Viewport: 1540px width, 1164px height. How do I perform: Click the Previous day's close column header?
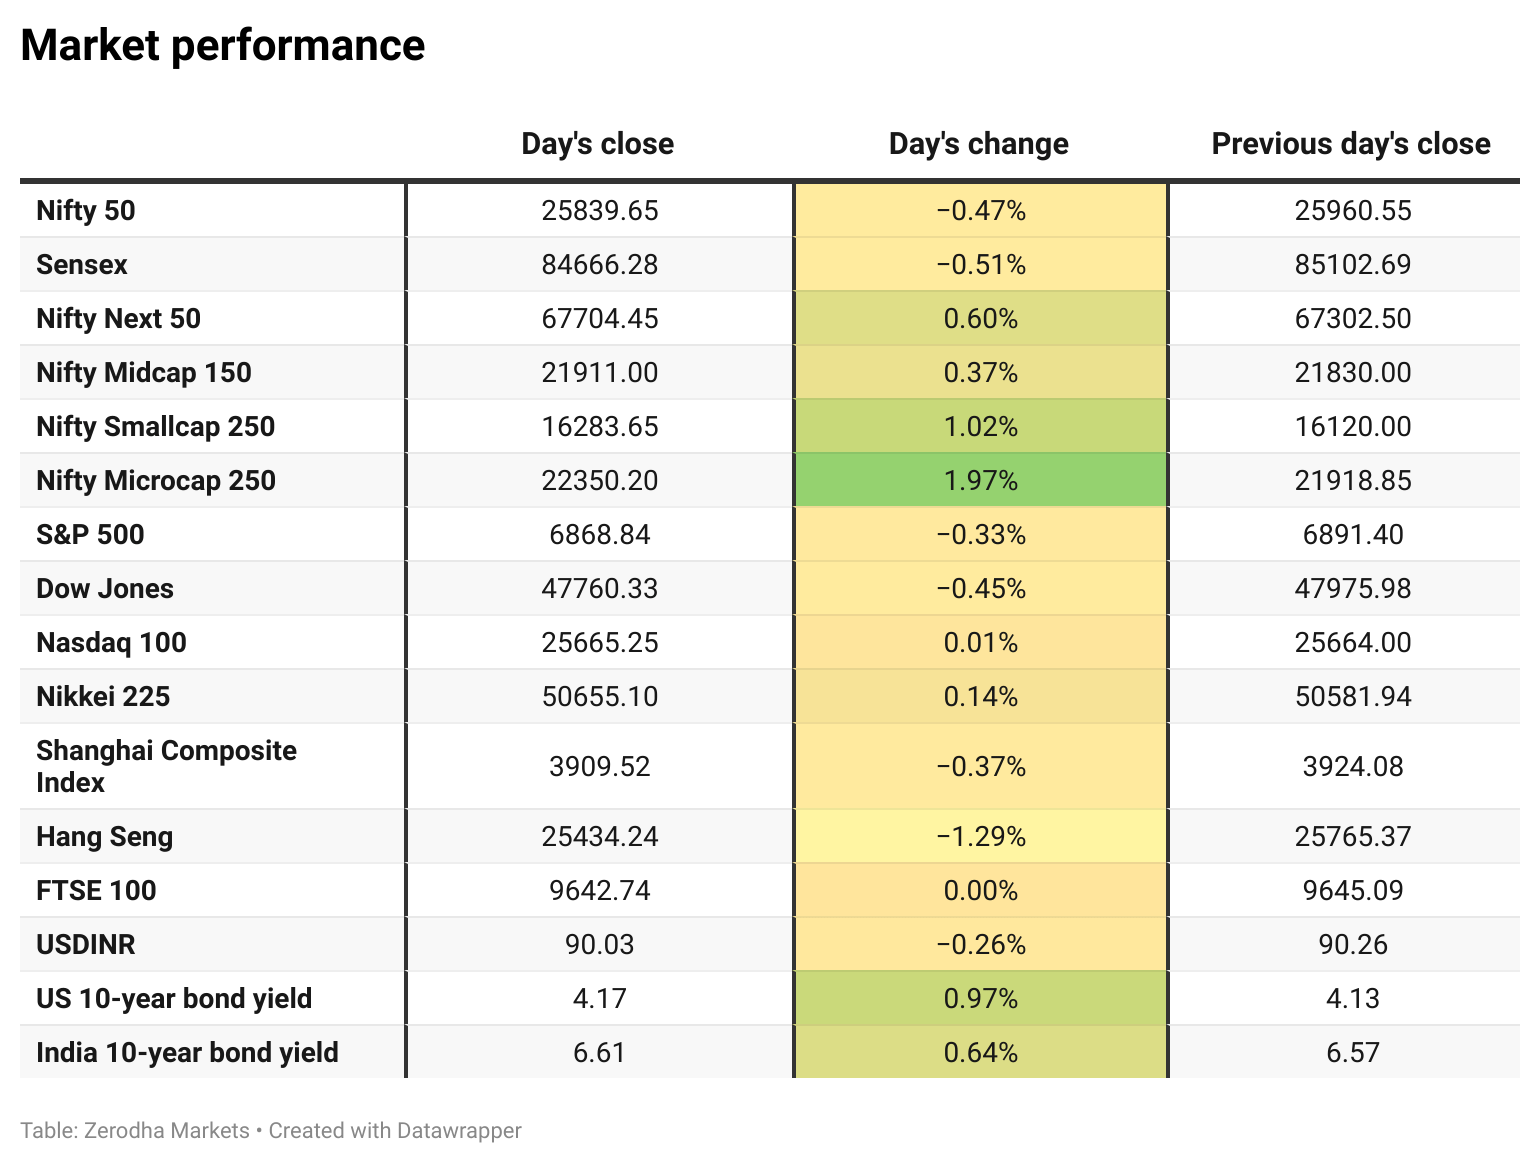(1351, 144)
